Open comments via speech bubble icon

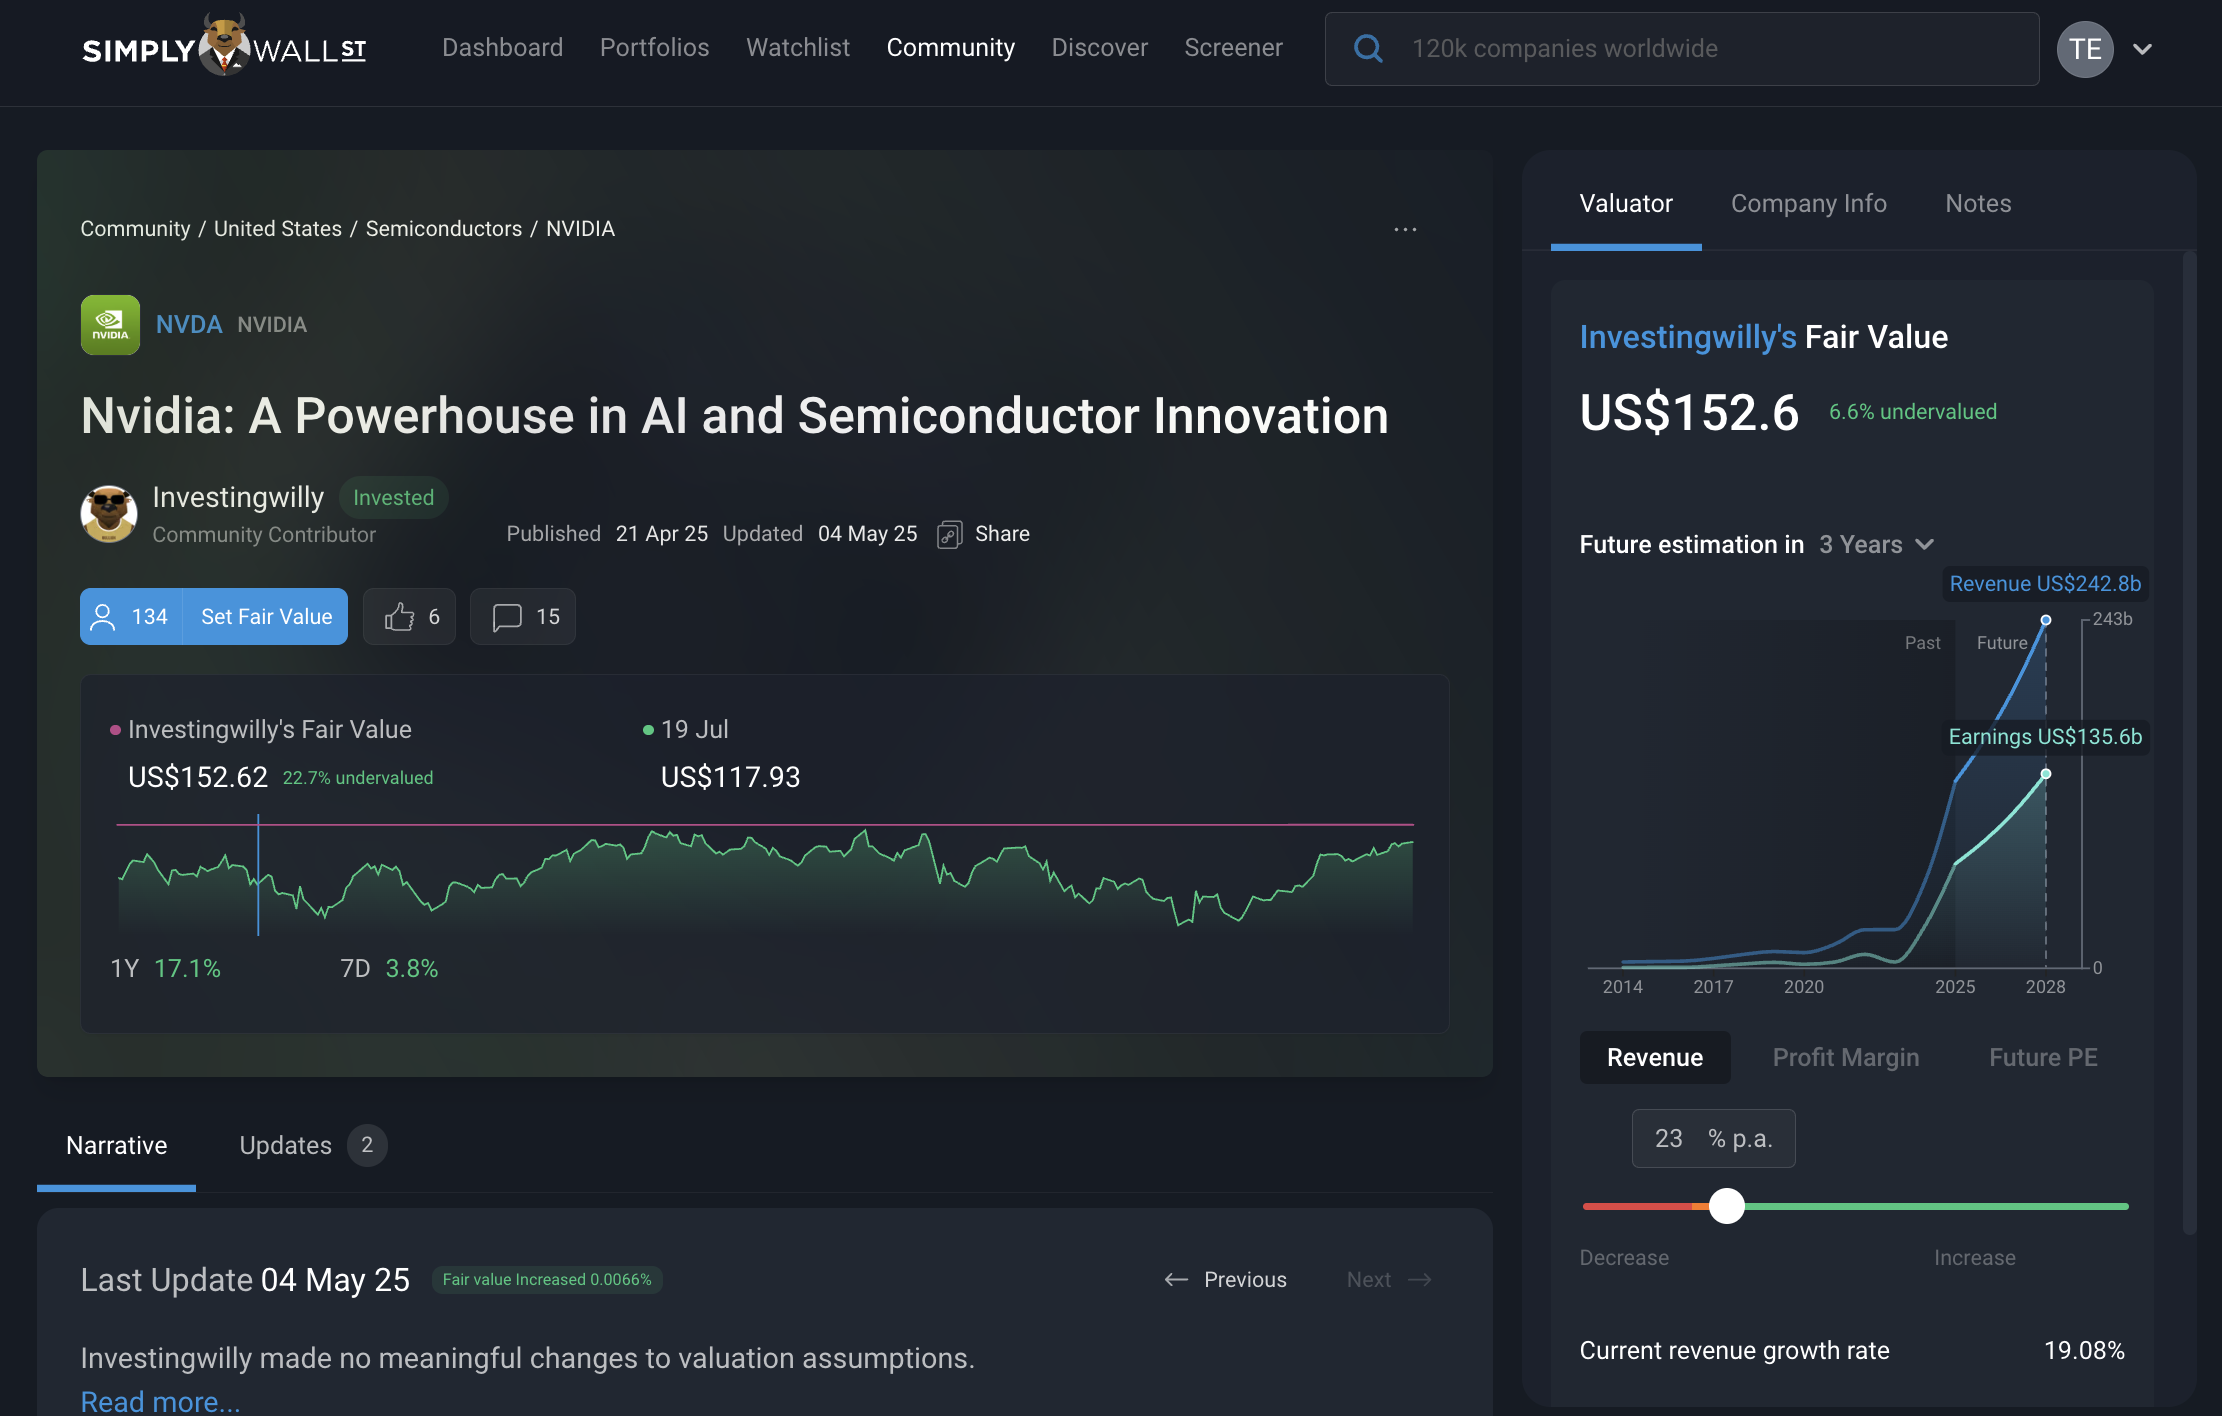[x=507, y=617]
